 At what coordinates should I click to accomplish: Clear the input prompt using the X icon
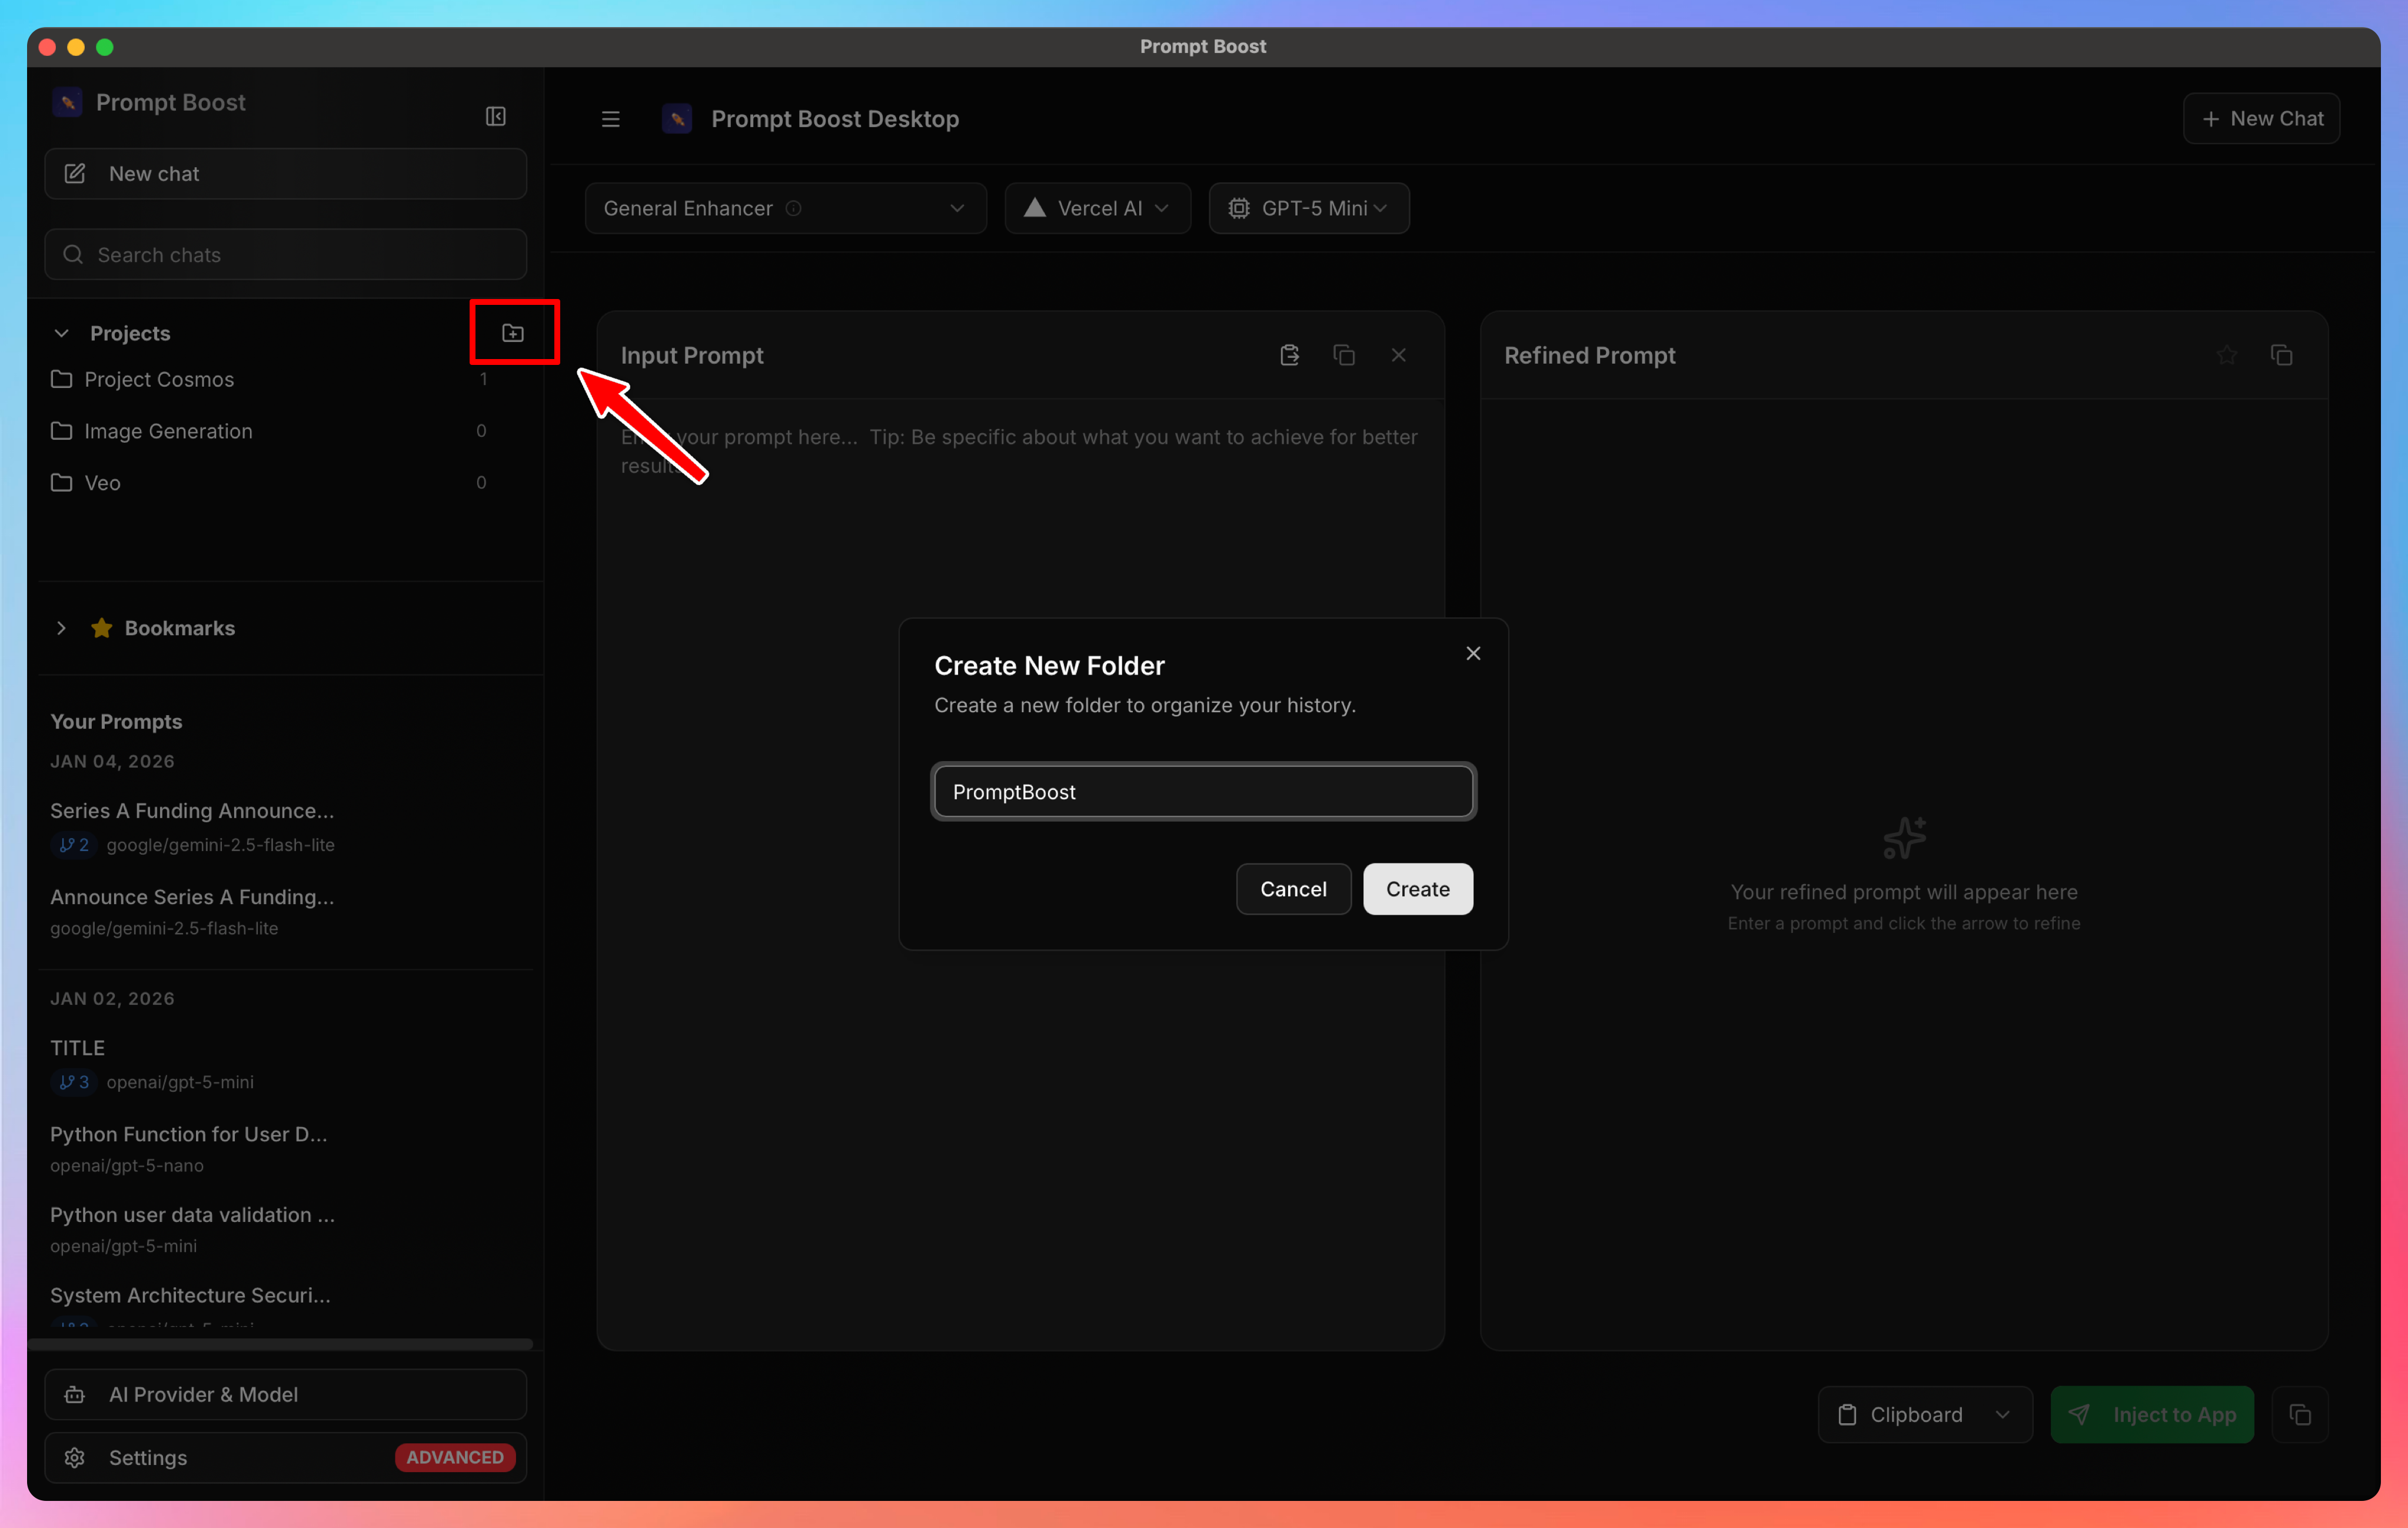pos(1399,354)
